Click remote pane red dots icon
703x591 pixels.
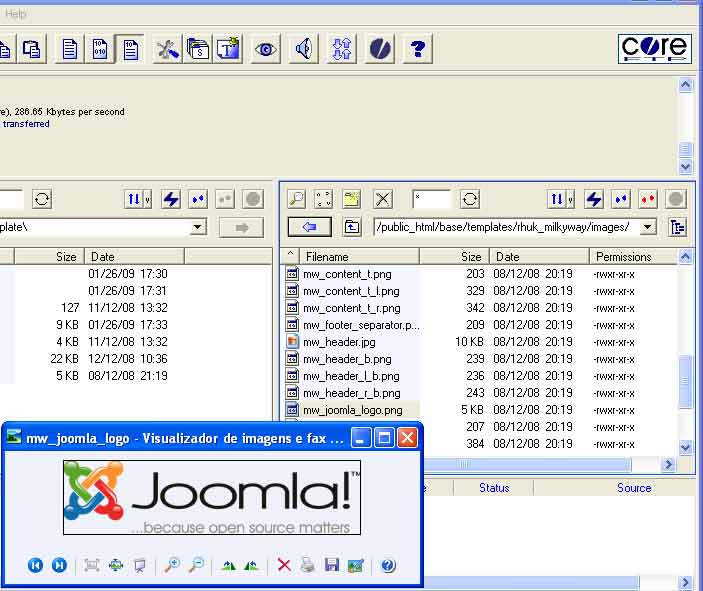(x=648, y=199)
